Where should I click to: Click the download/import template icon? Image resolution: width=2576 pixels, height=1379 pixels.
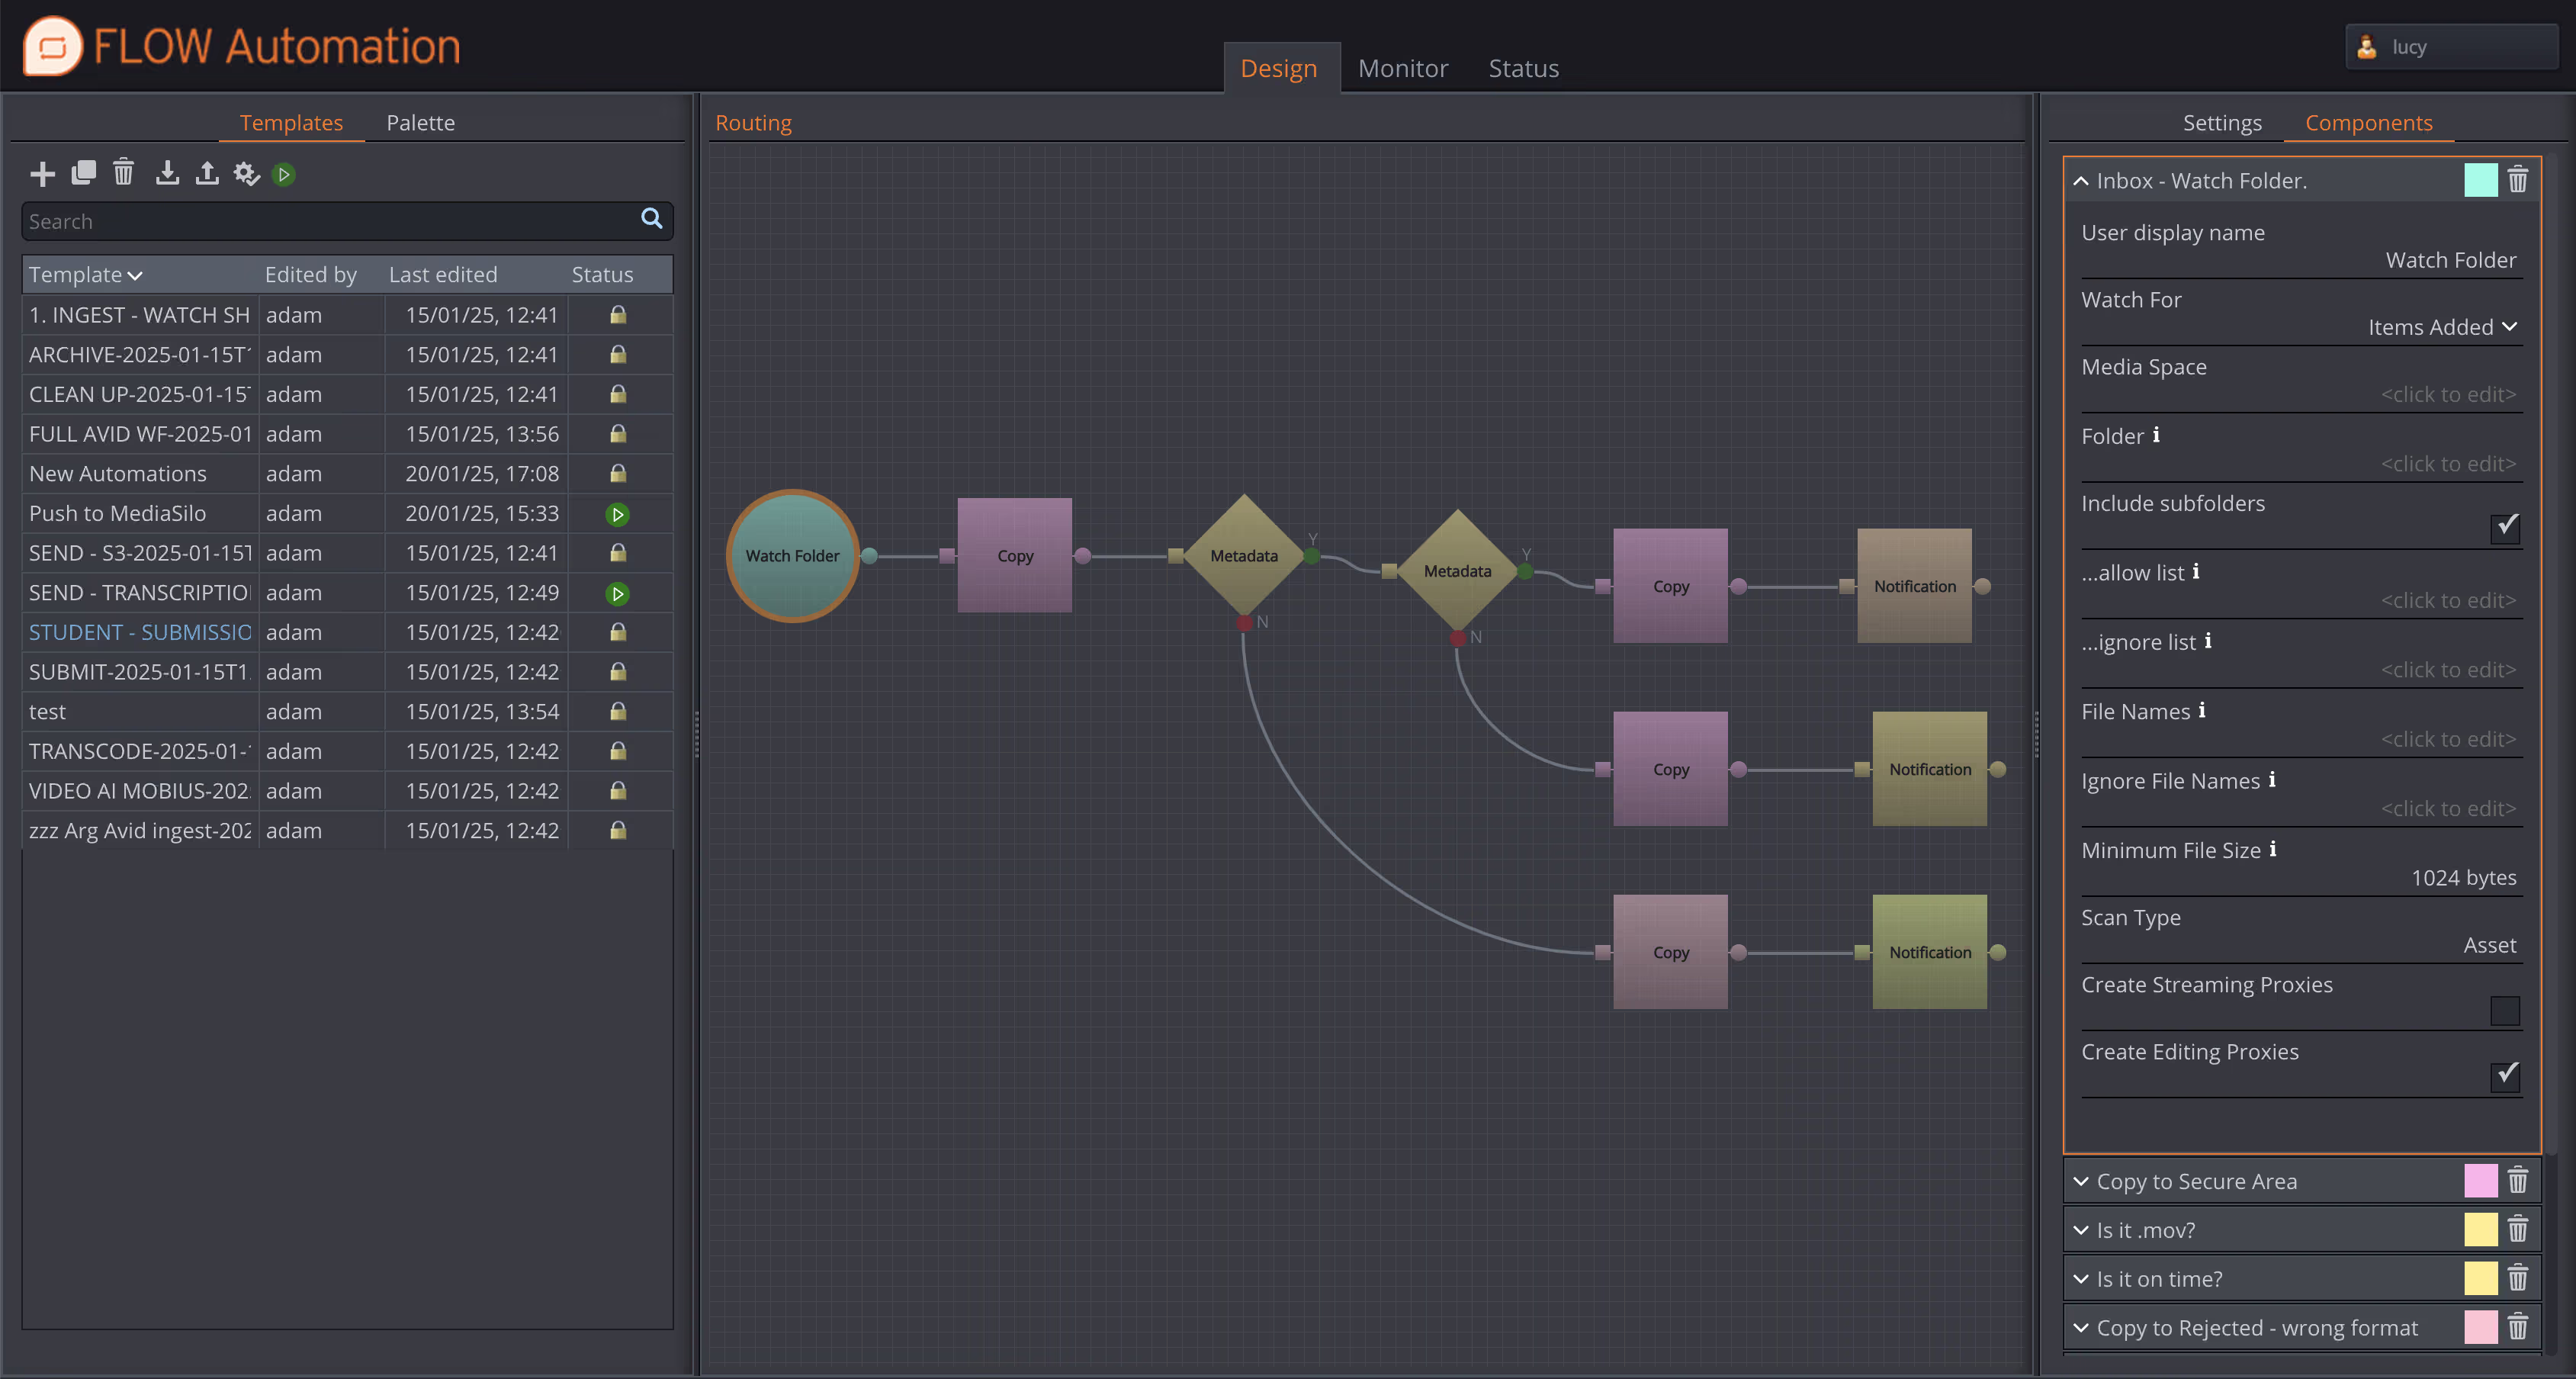coord(167,173)
